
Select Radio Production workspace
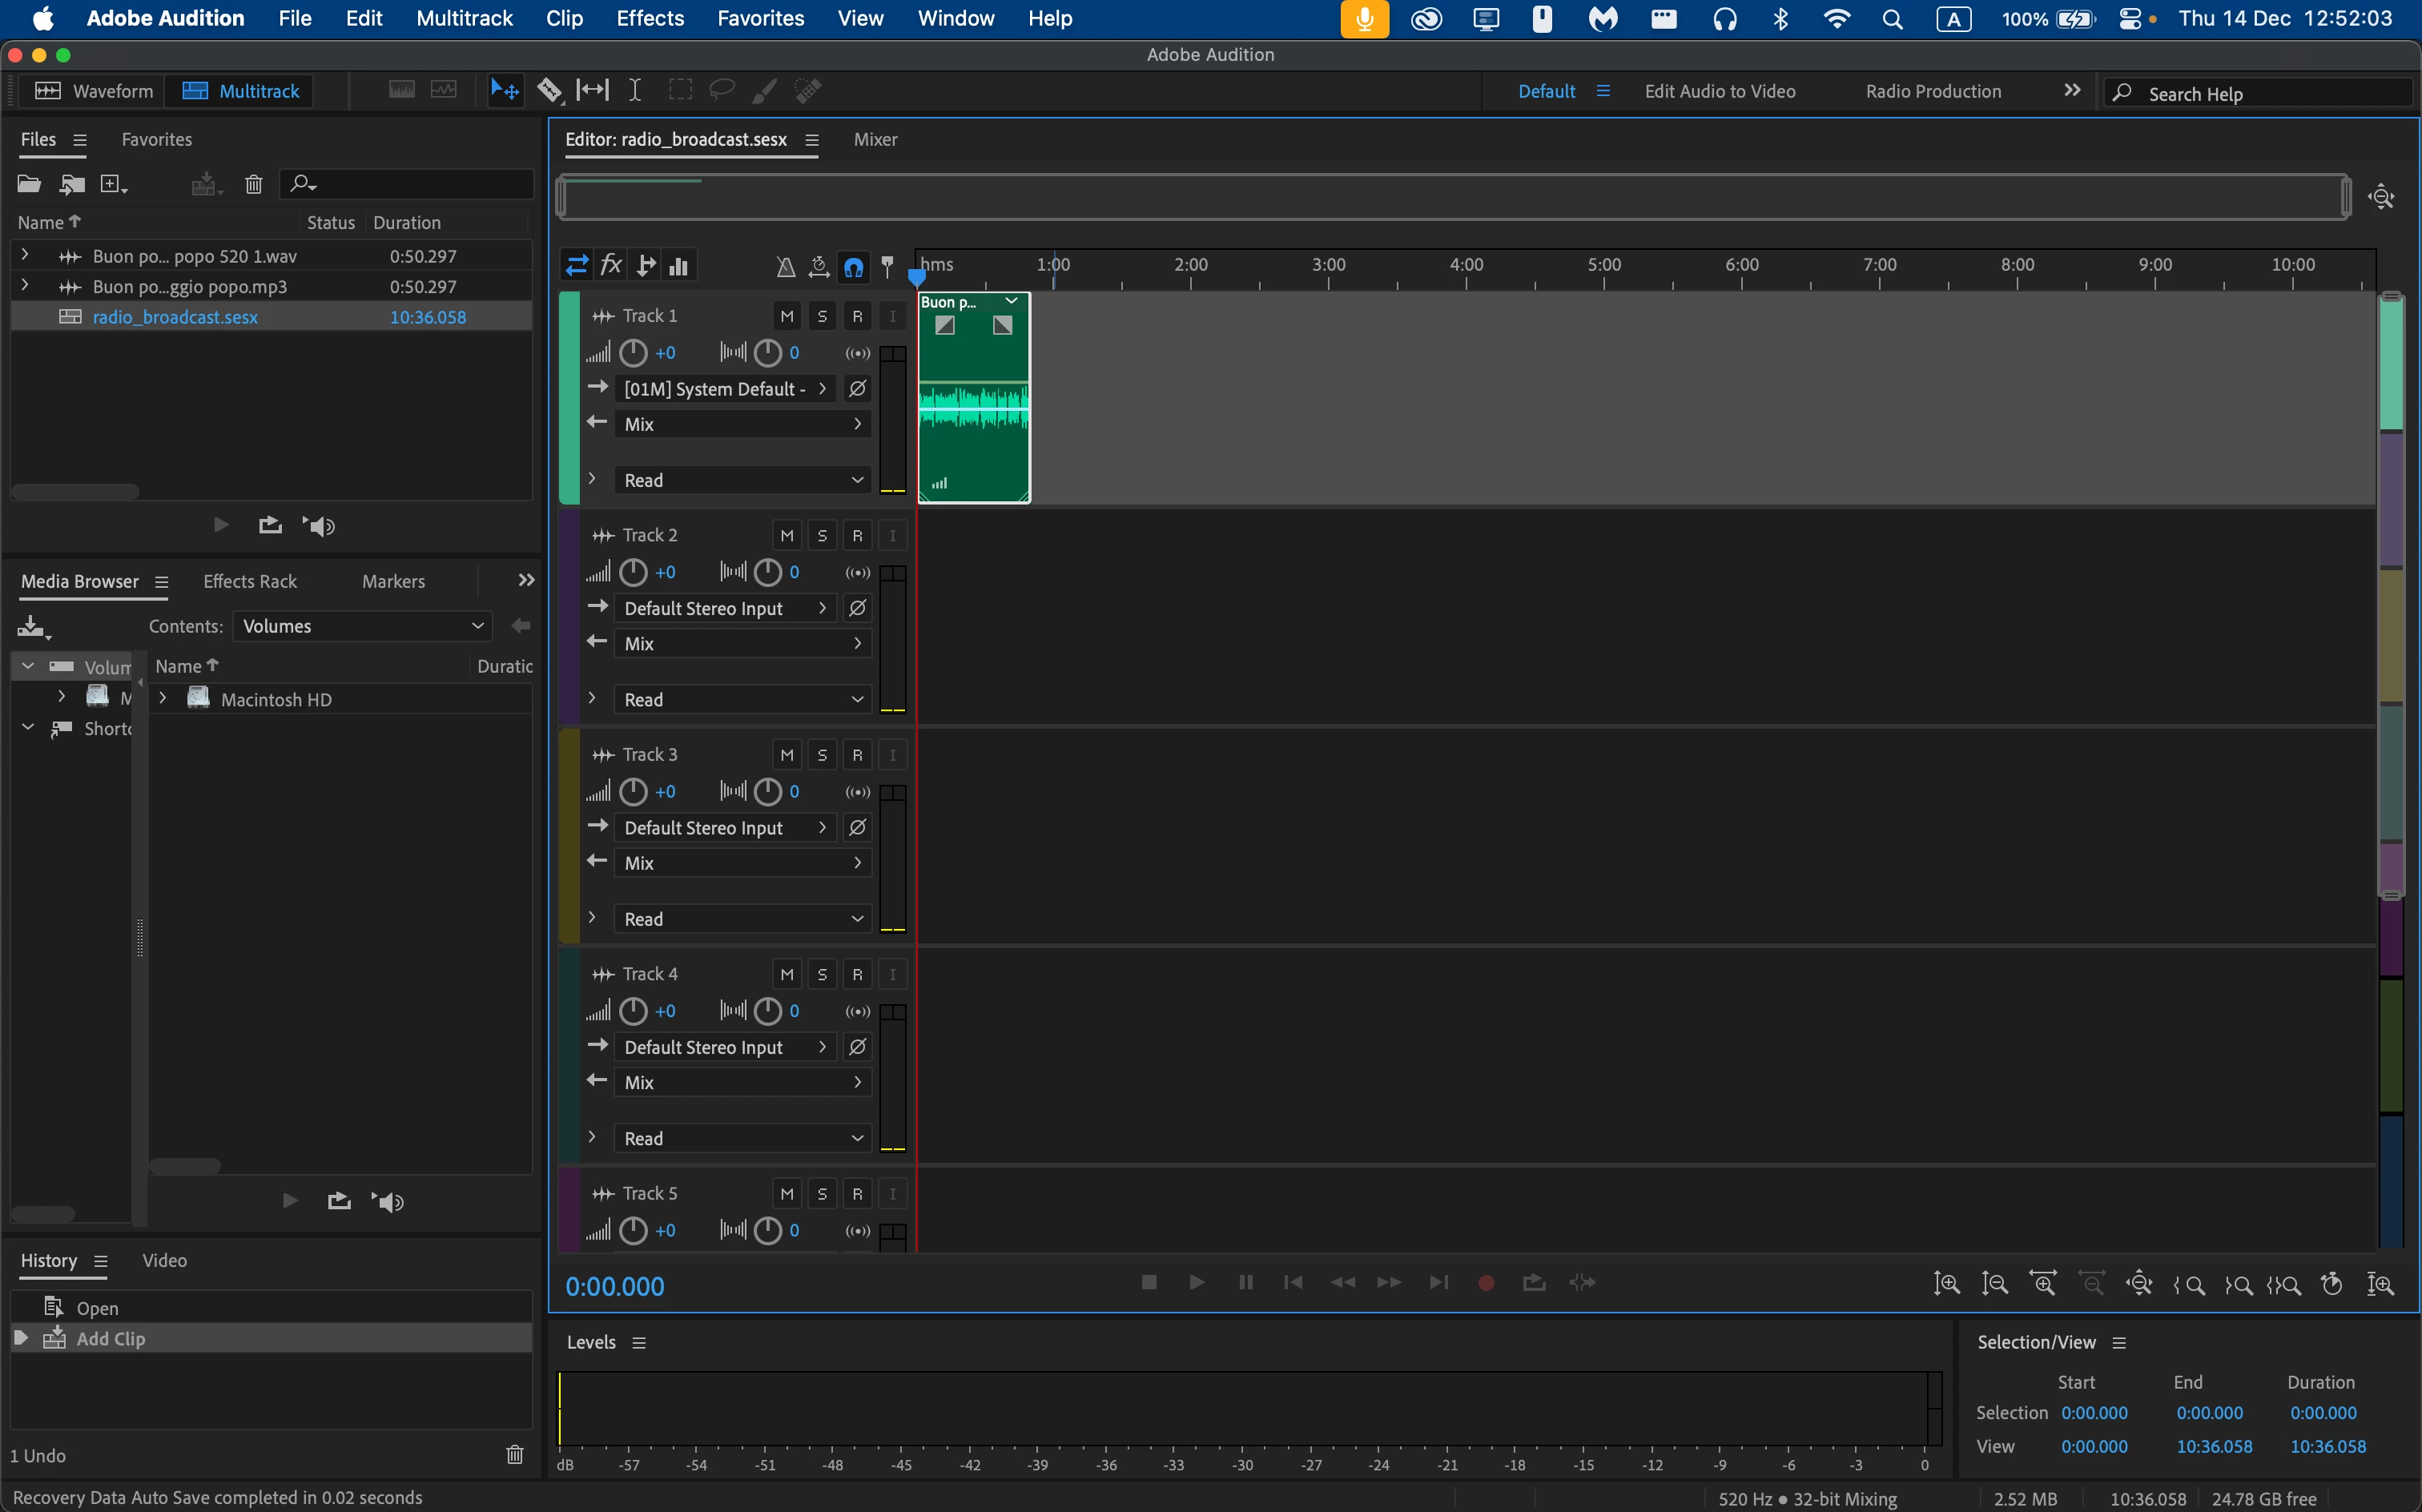1933,91
